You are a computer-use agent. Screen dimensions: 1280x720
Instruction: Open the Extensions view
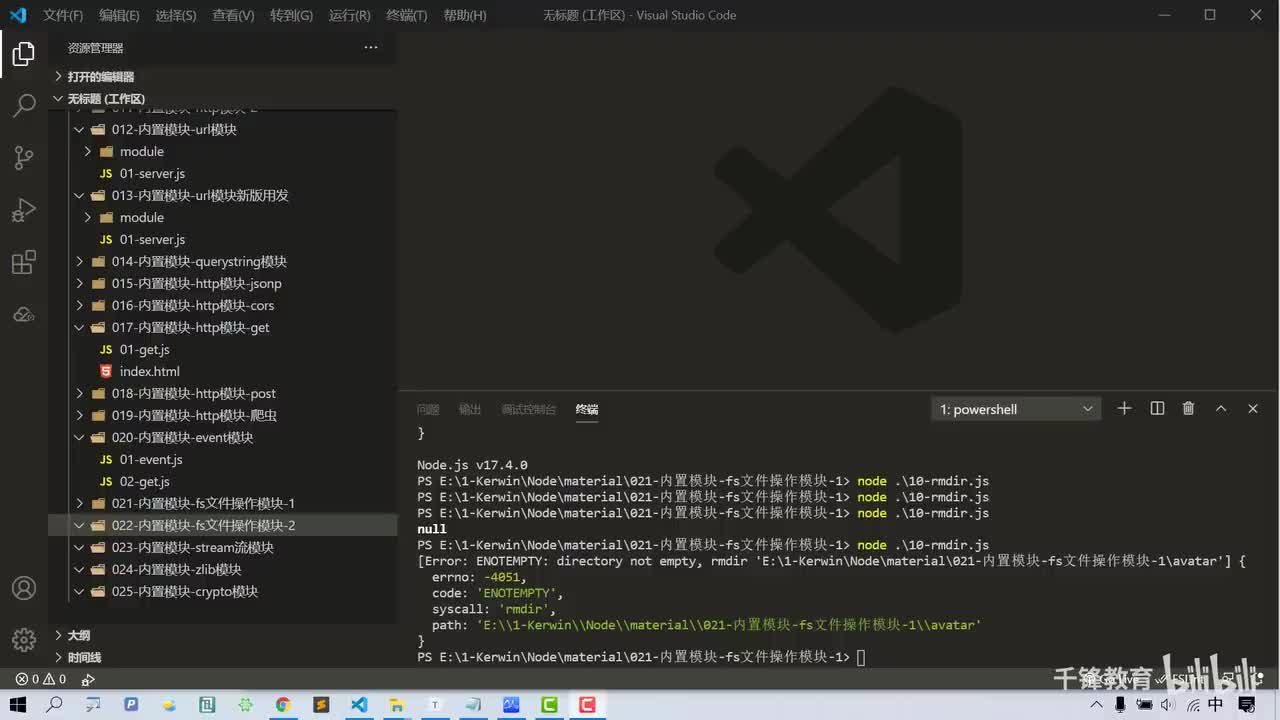pyautogui.click(x=24, y=263)
